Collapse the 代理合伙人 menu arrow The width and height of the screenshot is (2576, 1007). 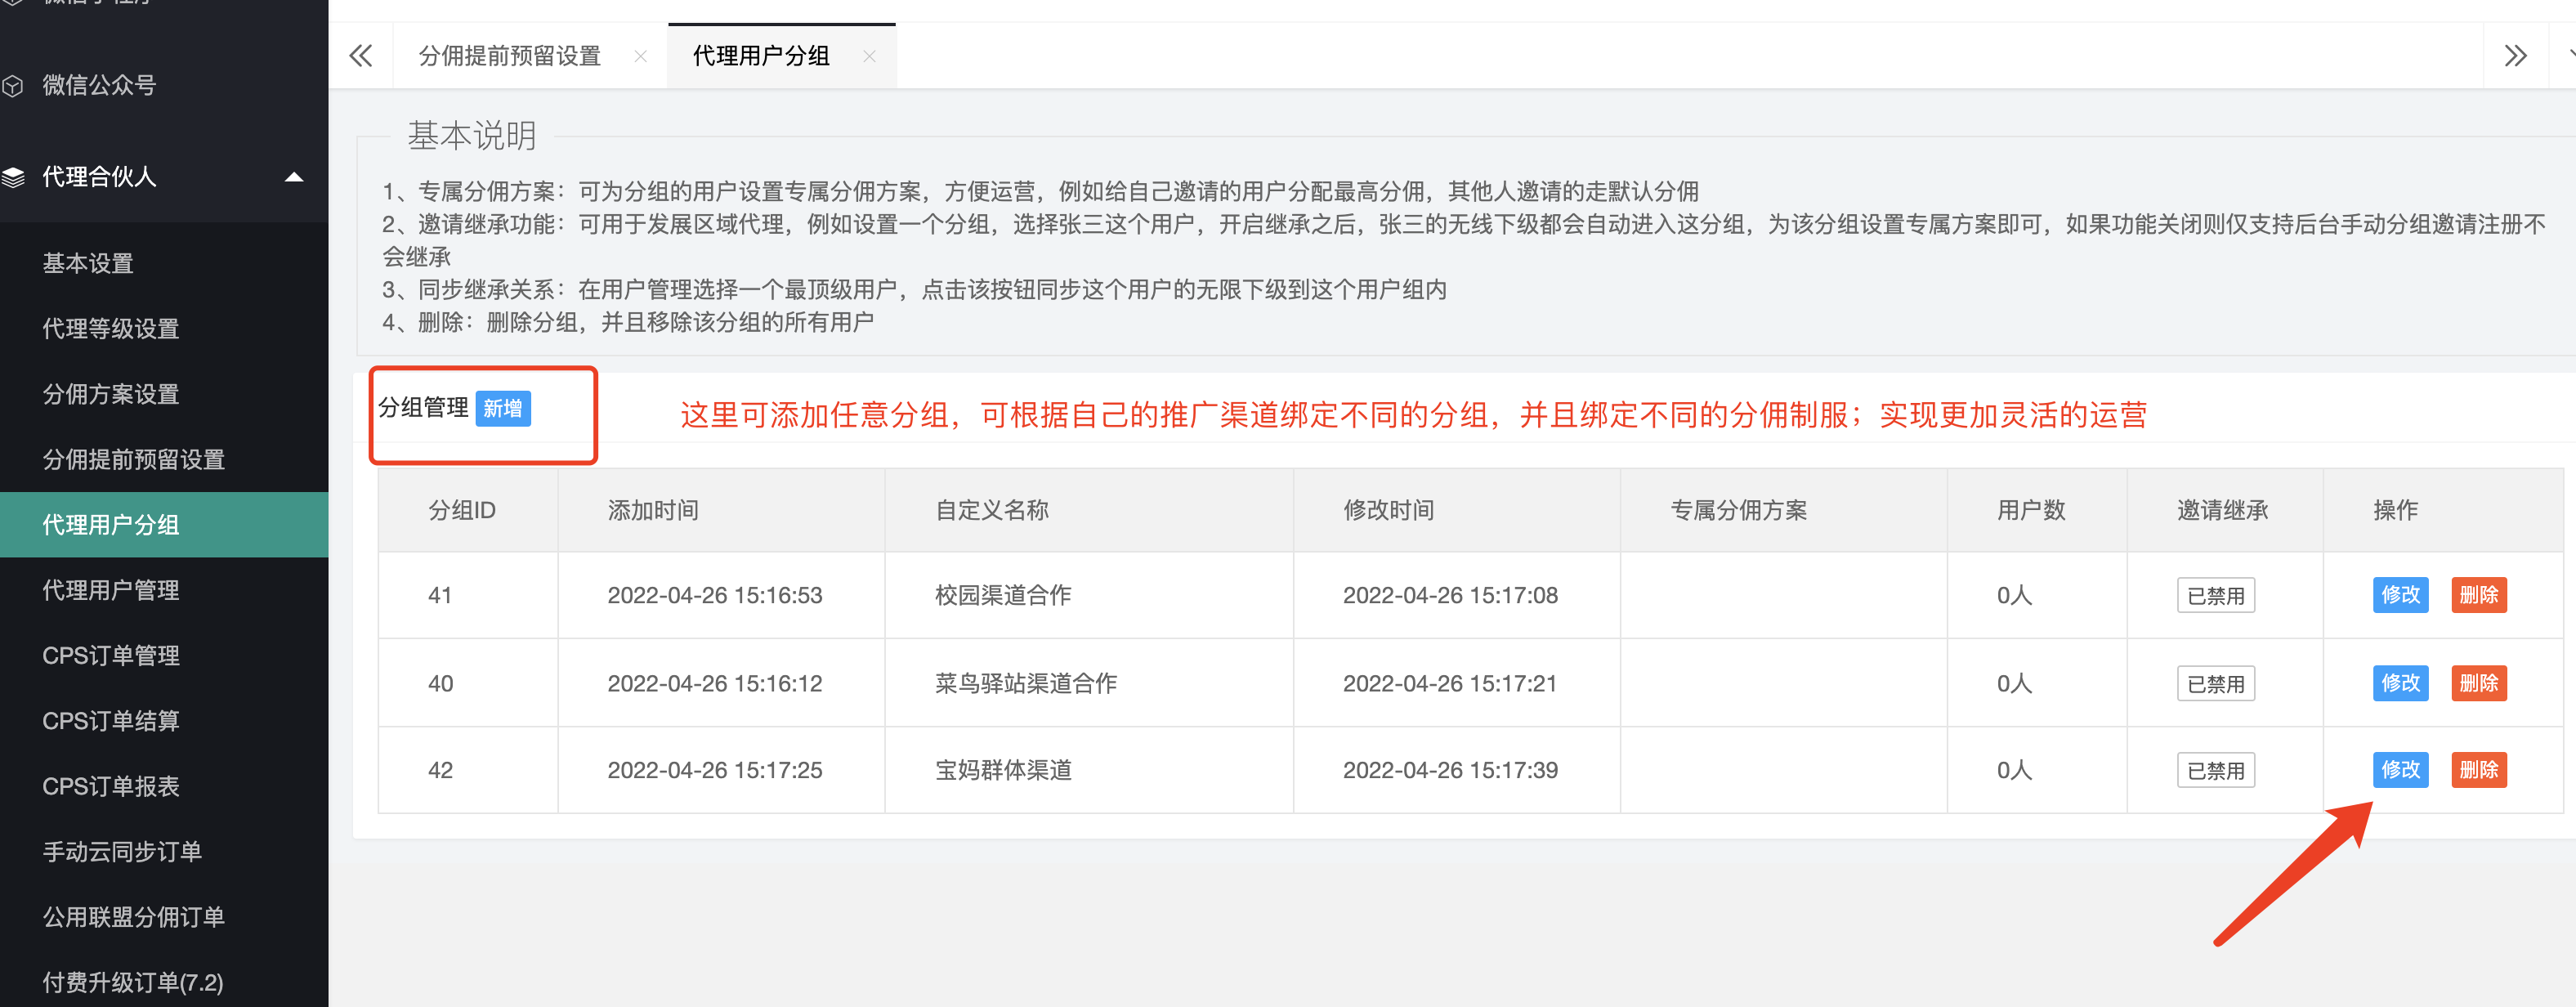pos(294,178)
